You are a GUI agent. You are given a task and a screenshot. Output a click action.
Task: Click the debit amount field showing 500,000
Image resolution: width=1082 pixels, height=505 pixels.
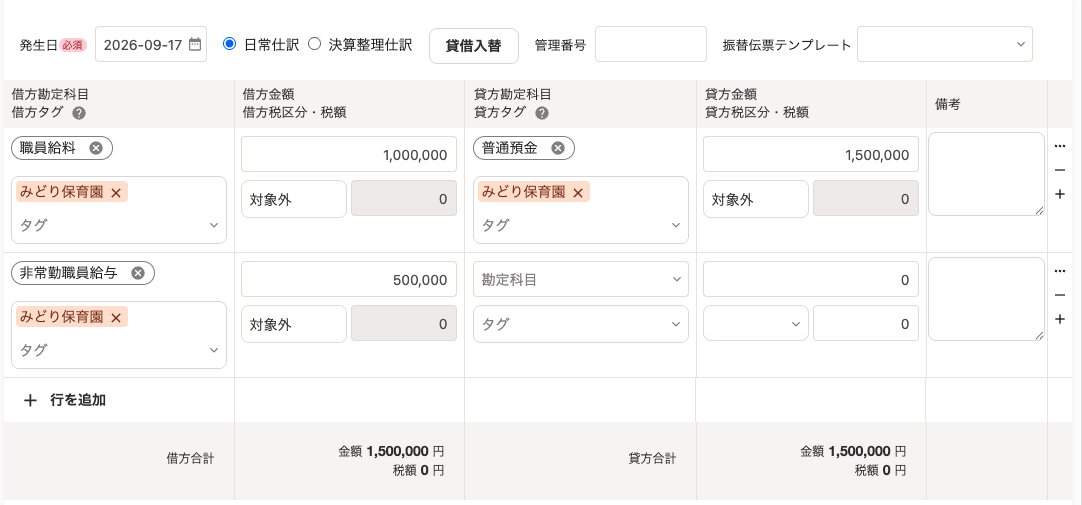348,279
